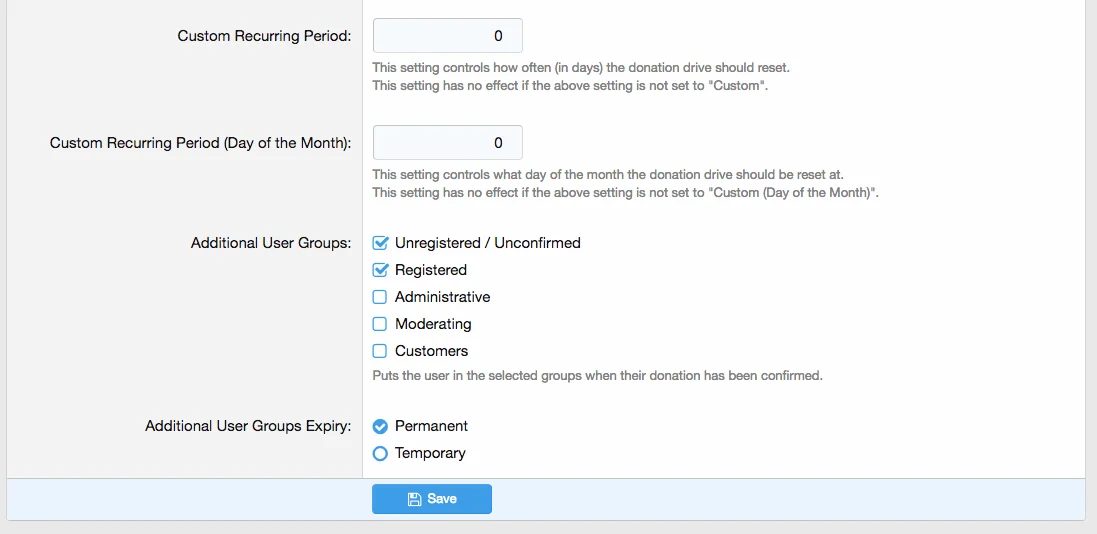Click the "Temporary" option label text
1097x534 pixels.
430,453
